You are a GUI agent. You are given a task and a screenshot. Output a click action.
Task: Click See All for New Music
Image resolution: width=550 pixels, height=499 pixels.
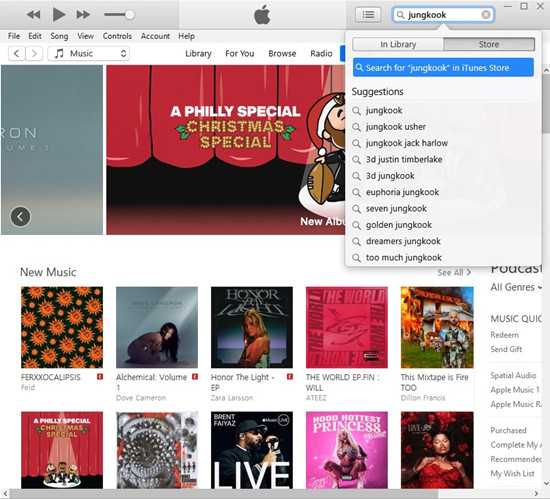(454, 272)
